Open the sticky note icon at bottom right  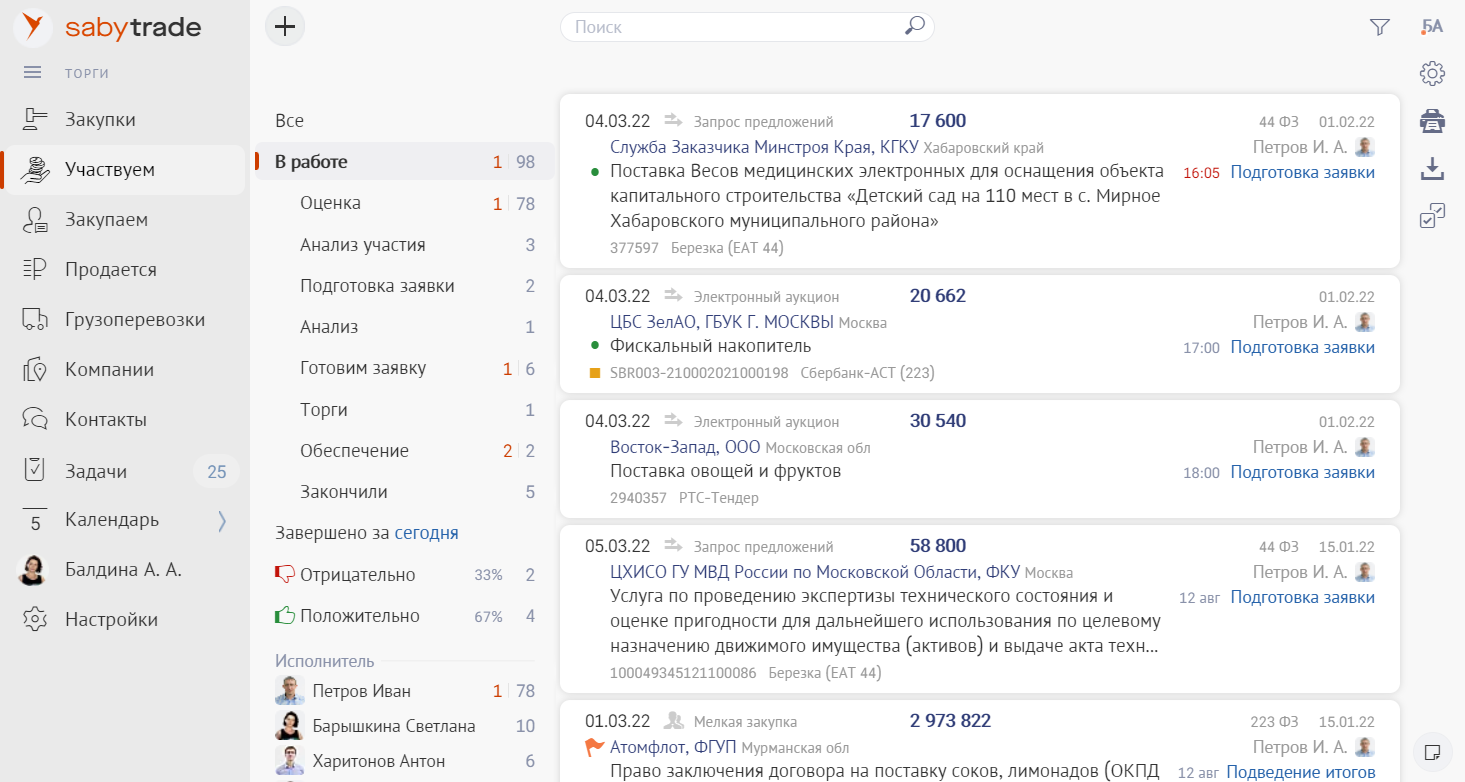(1432, 750)
